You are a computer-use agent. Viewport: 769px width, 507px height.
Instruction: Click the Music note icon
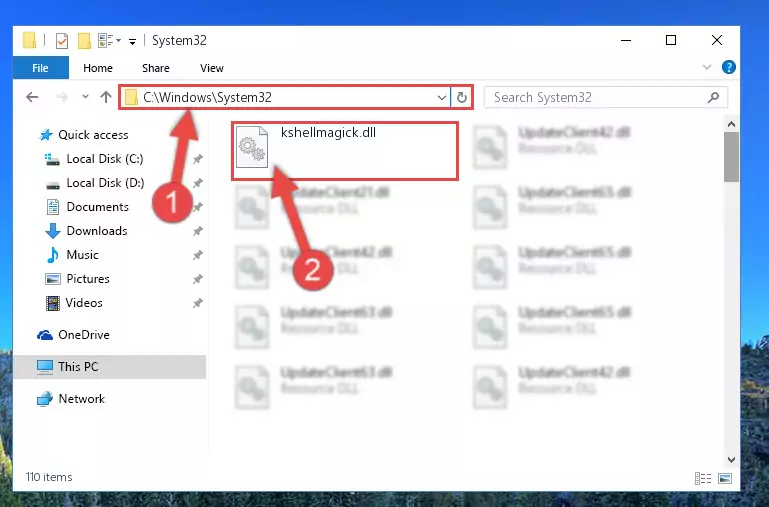pos(52,255)
